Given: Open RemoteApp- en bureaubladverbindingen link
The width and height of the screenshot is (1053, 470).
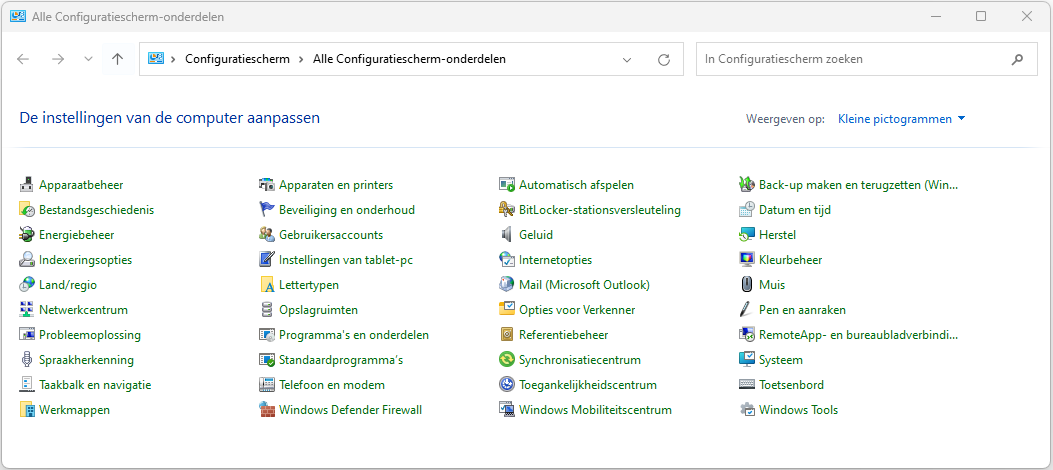Looking at the screenshot, I should [859, 335].
